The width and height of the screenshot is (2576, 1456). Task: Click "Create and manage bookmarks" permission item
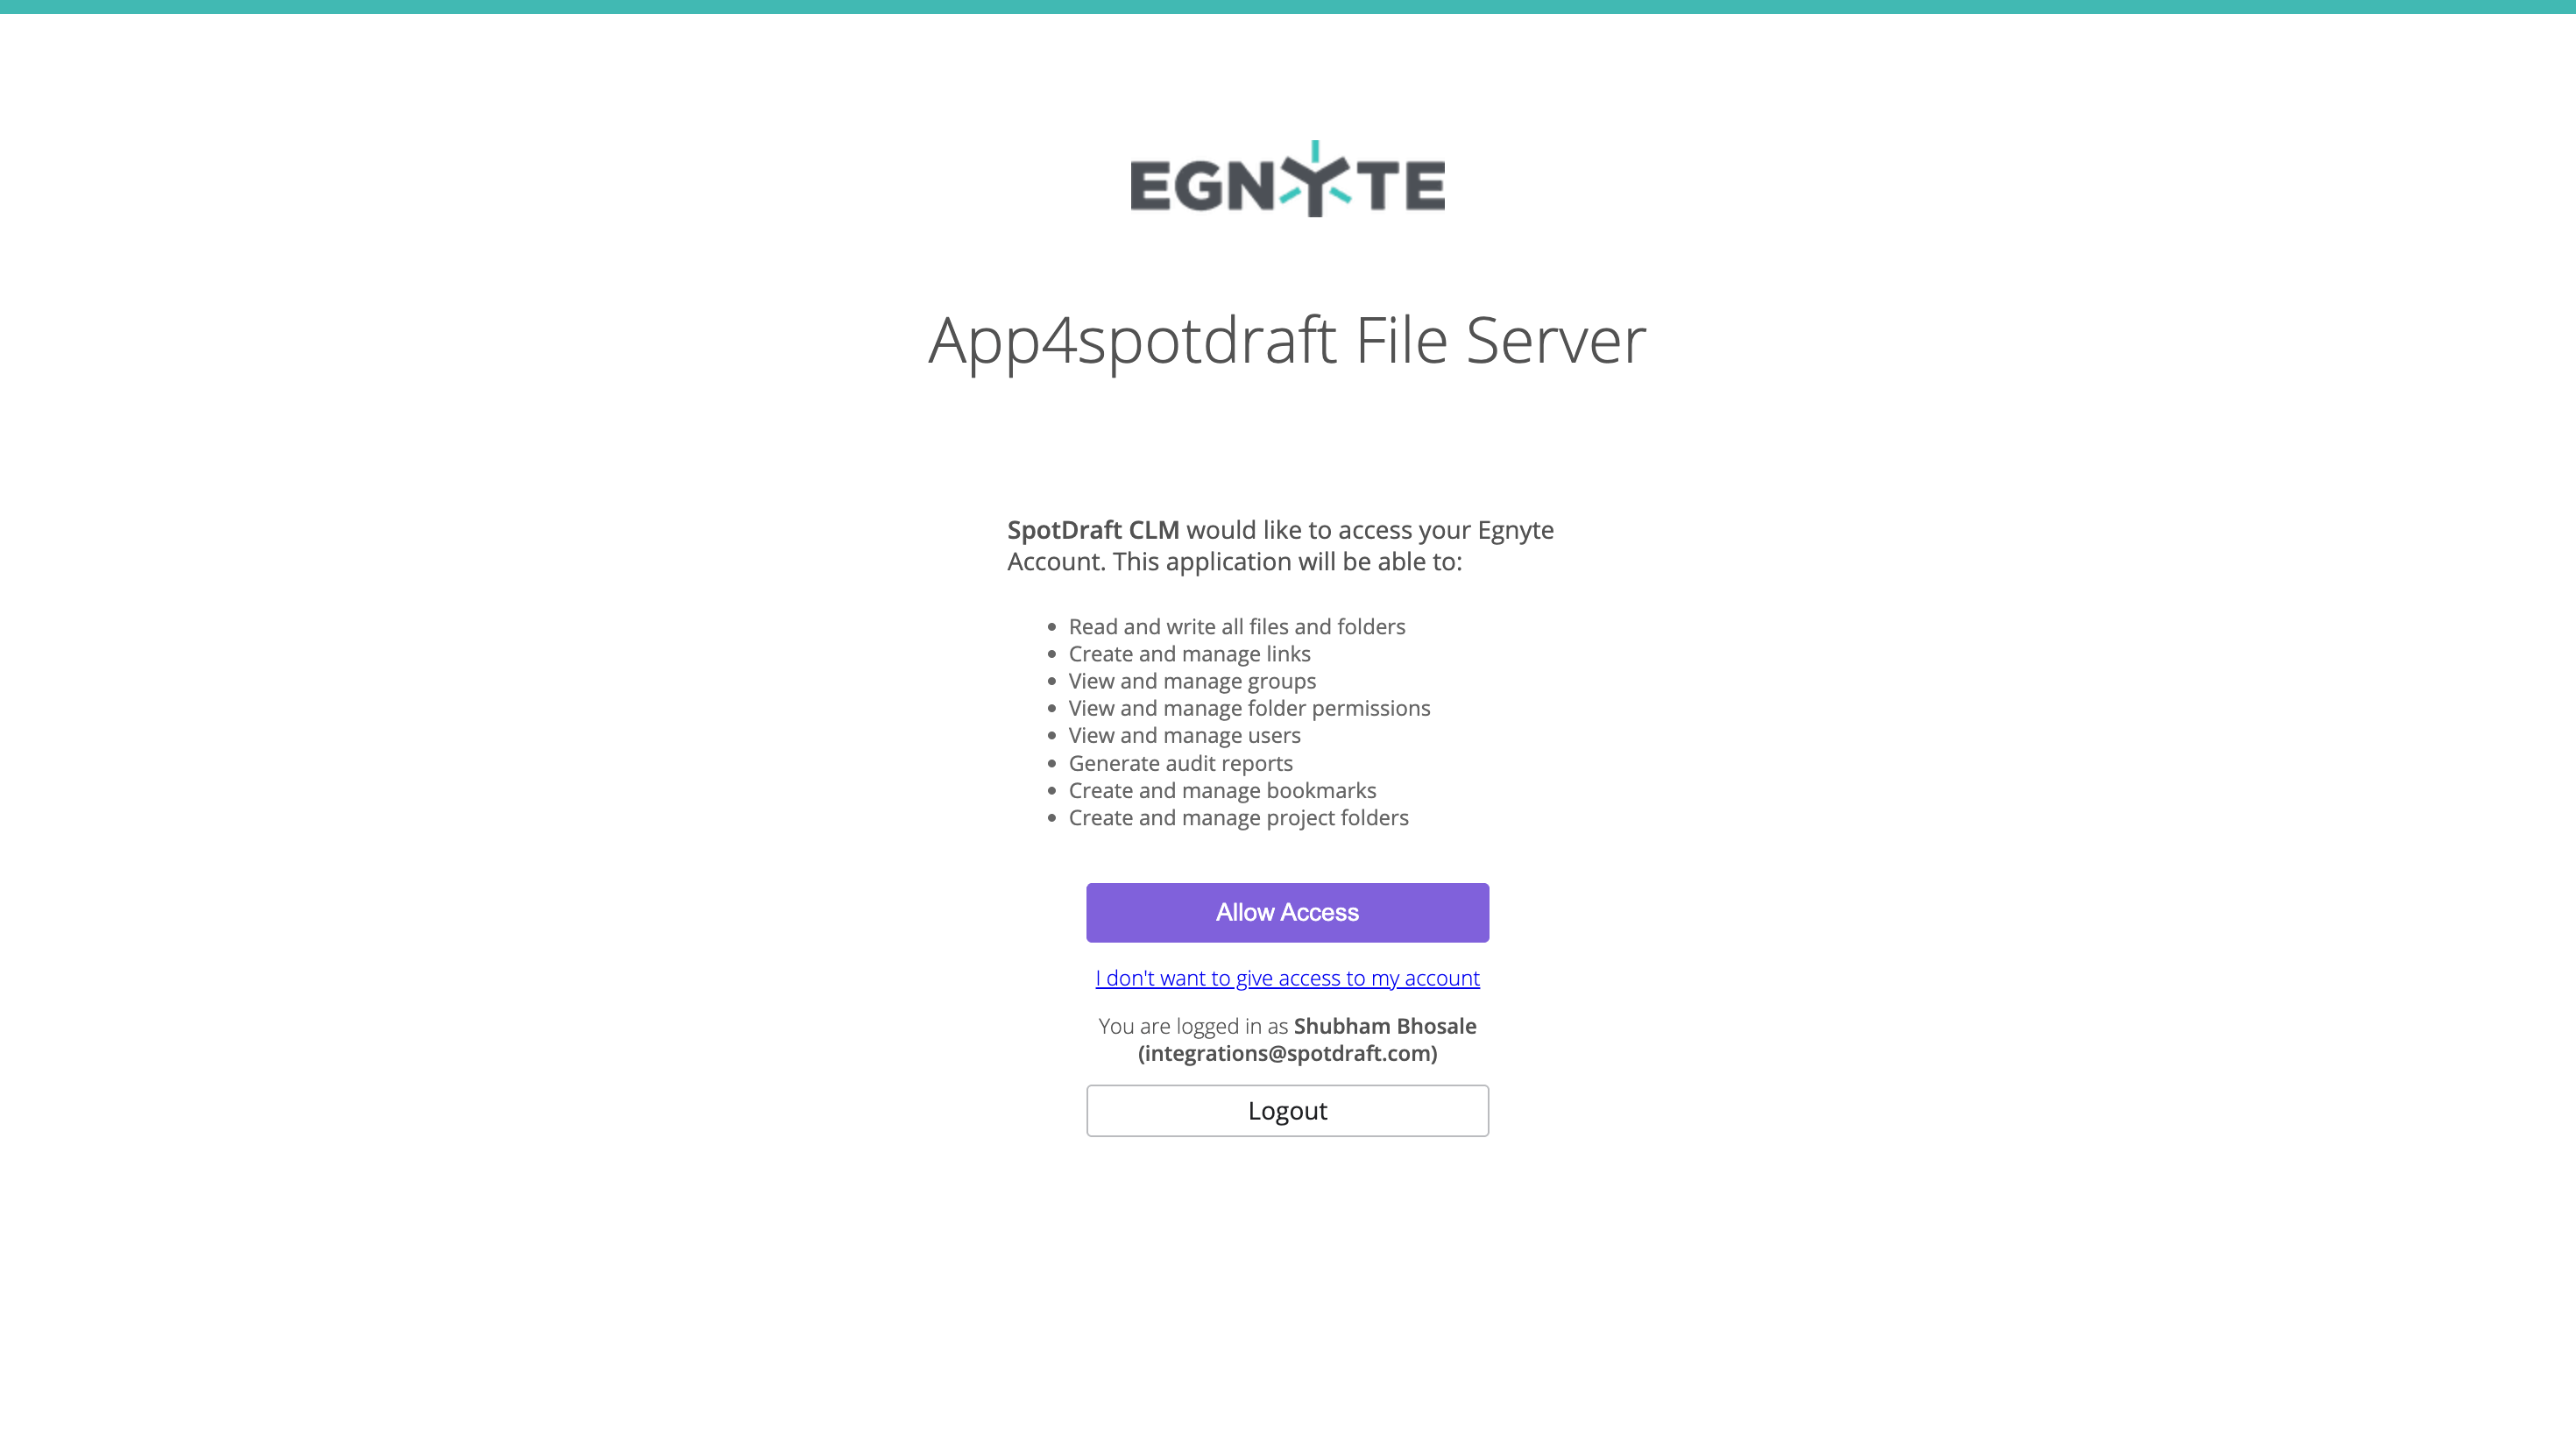1222,790
